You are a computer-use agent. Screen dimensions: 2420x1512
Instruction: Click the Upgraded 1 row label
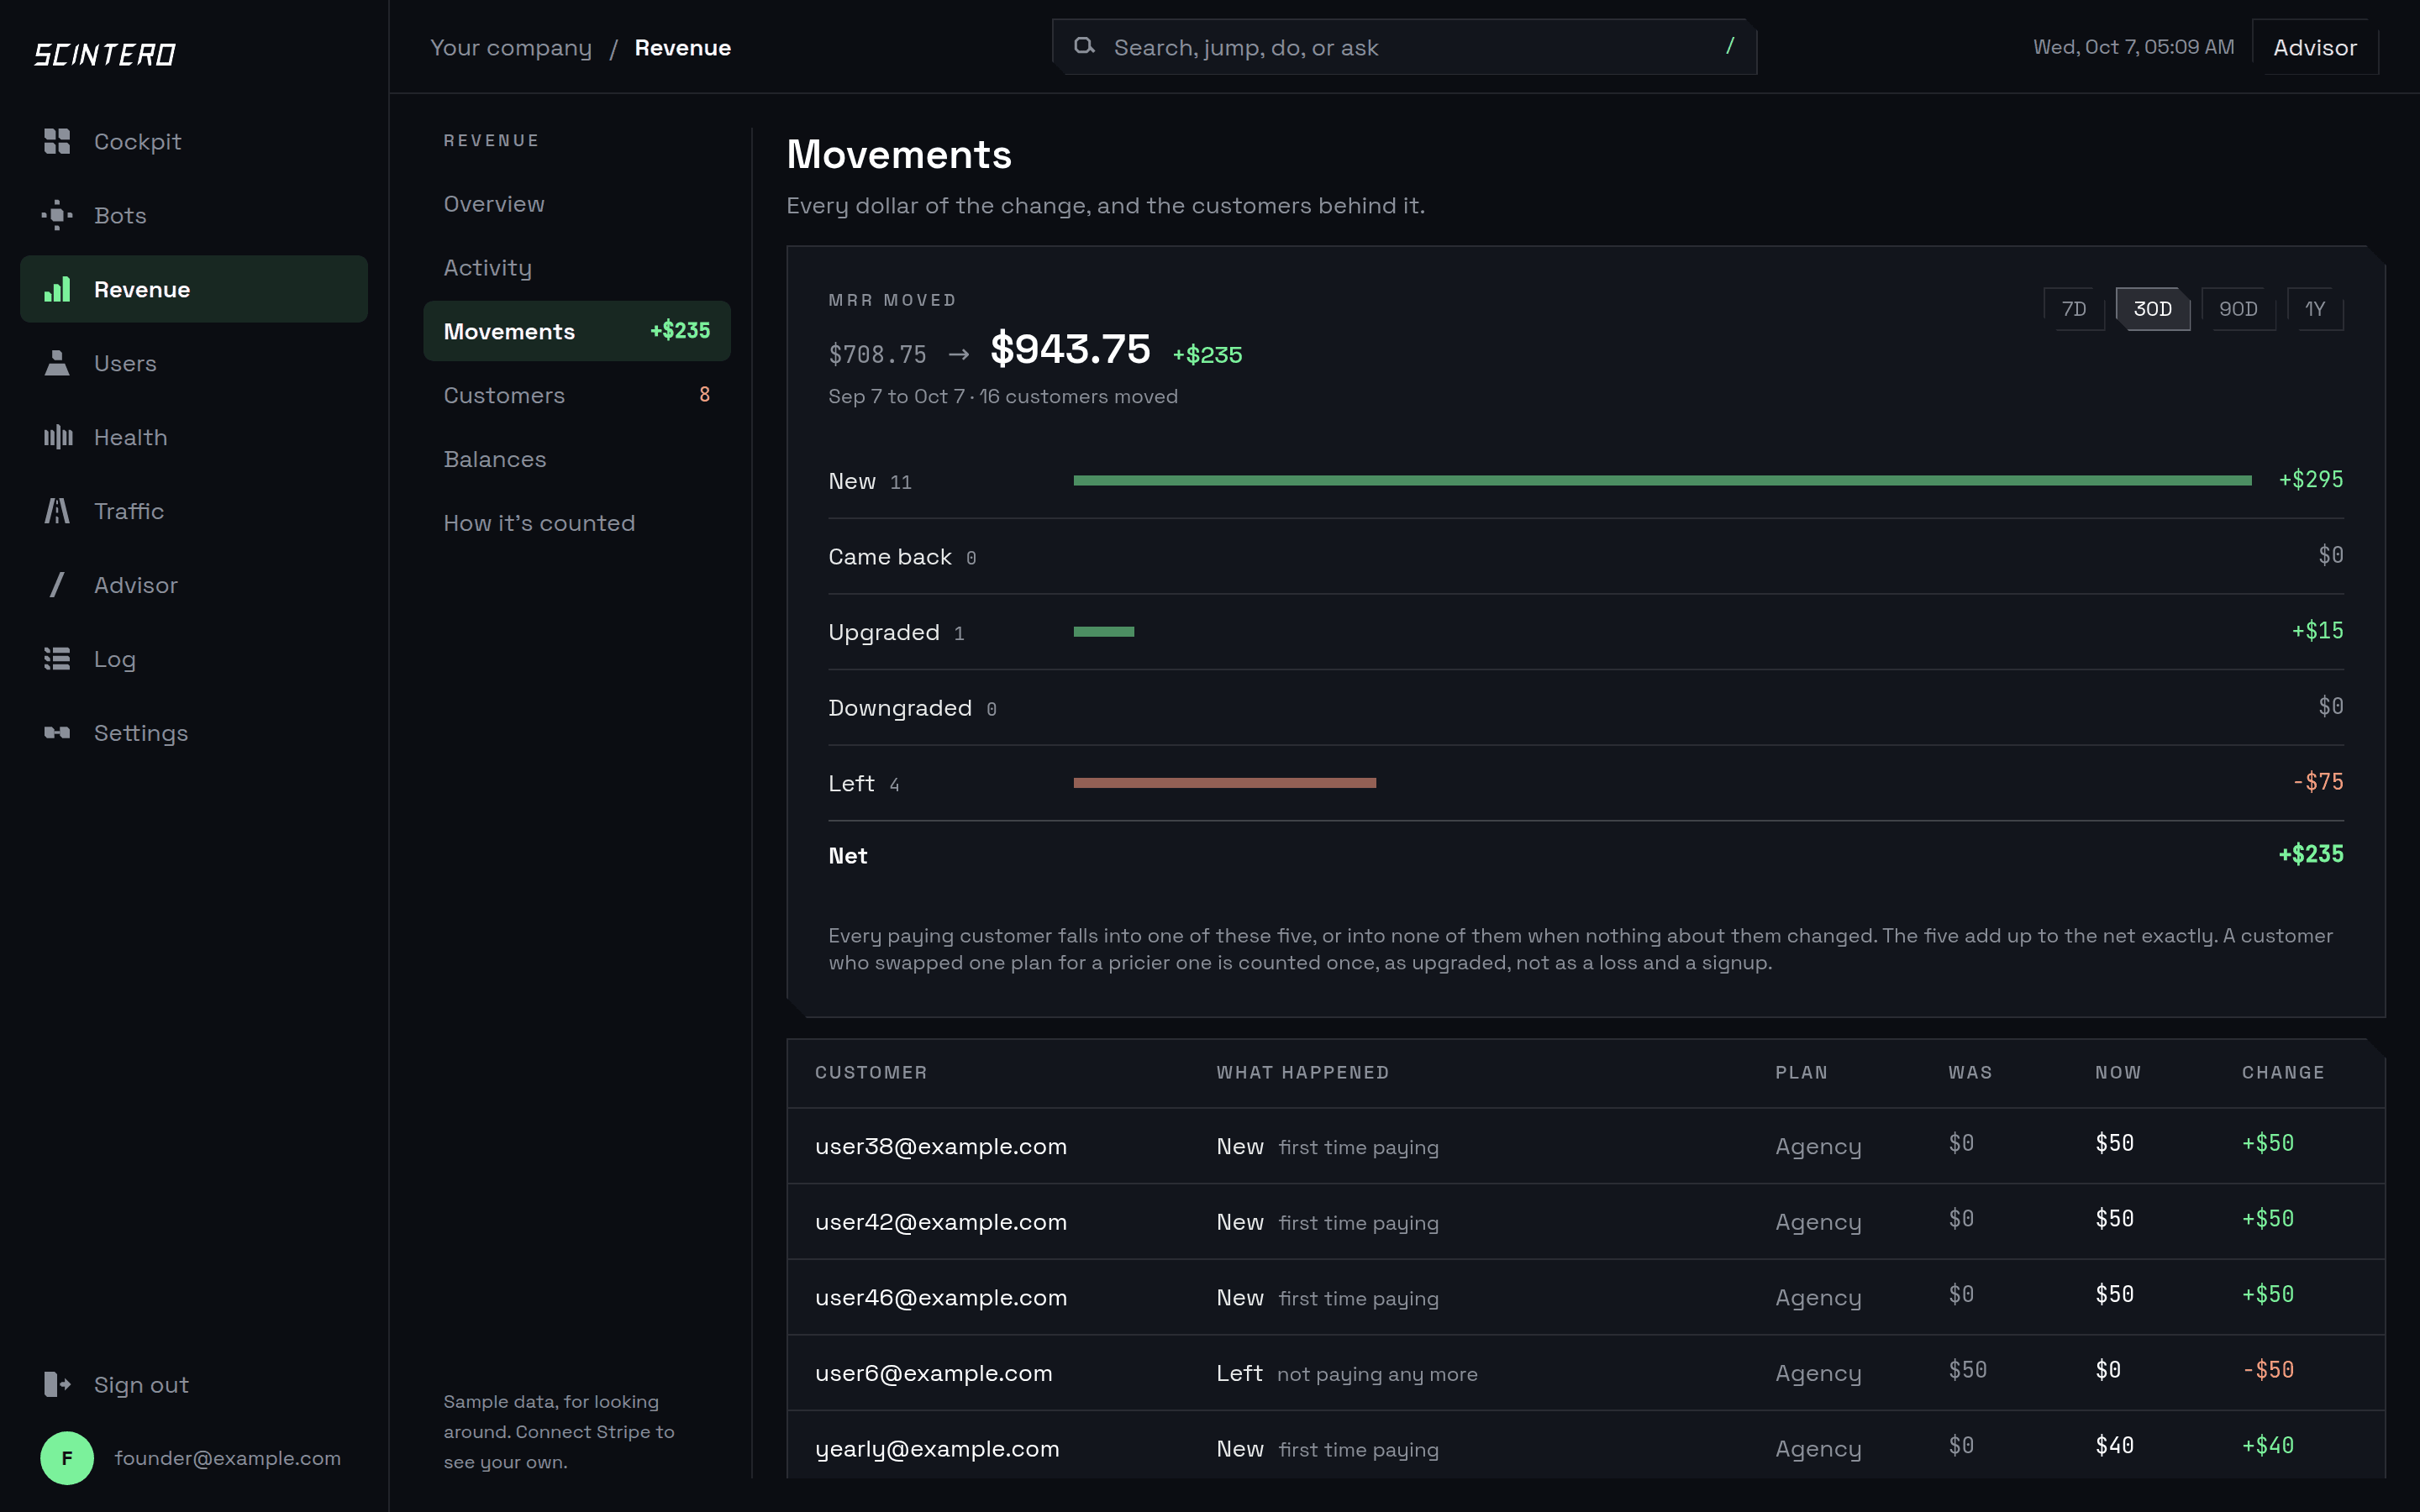(x=896, y=632)
